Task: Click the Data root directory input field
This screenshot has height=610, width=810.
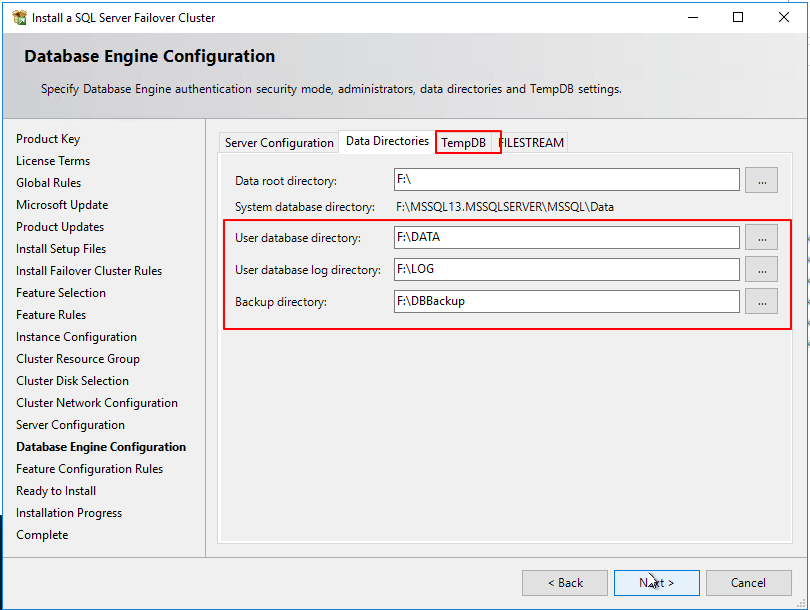Action: 567,180
